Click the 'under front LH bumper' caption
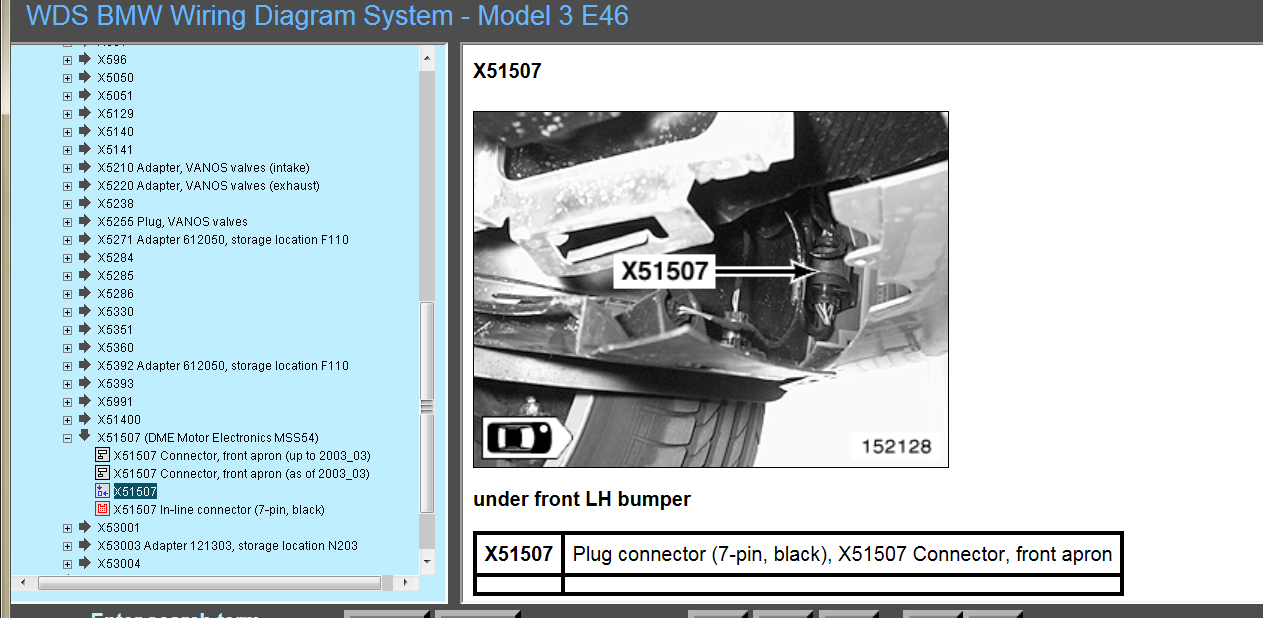This screenshot has width=1263, height=618. pyautogui.click(x=582, y=499)
